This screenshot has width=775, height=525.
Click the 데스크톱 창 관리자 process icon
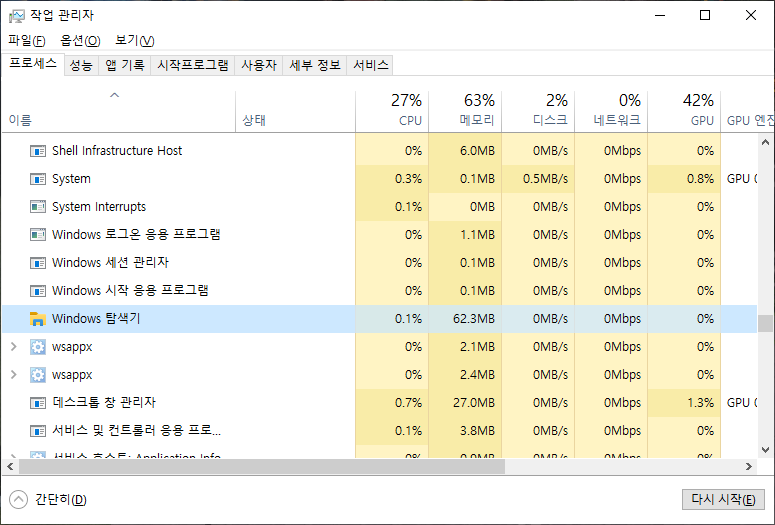coord(38,403)
